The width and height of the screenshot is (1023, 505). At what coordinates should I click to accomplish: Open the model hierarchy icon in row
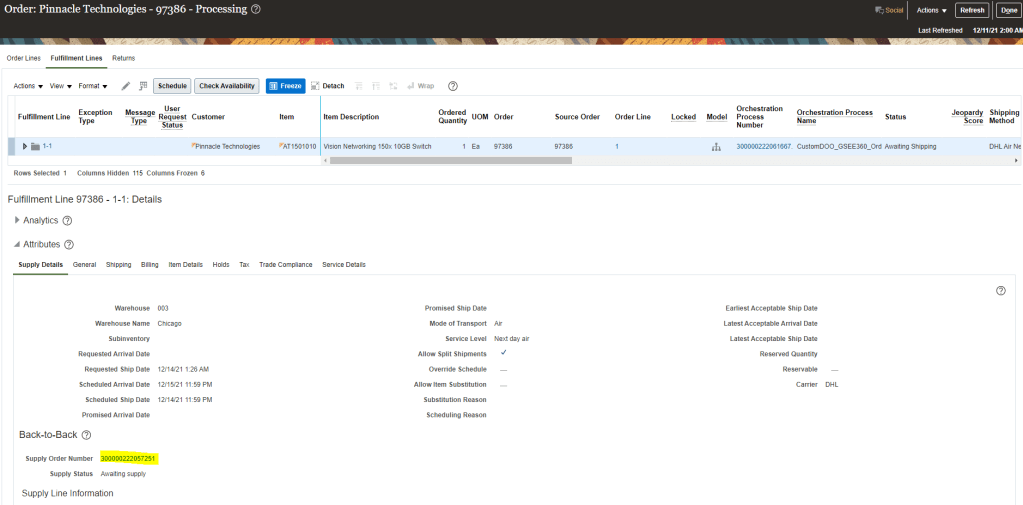(716, 147)
